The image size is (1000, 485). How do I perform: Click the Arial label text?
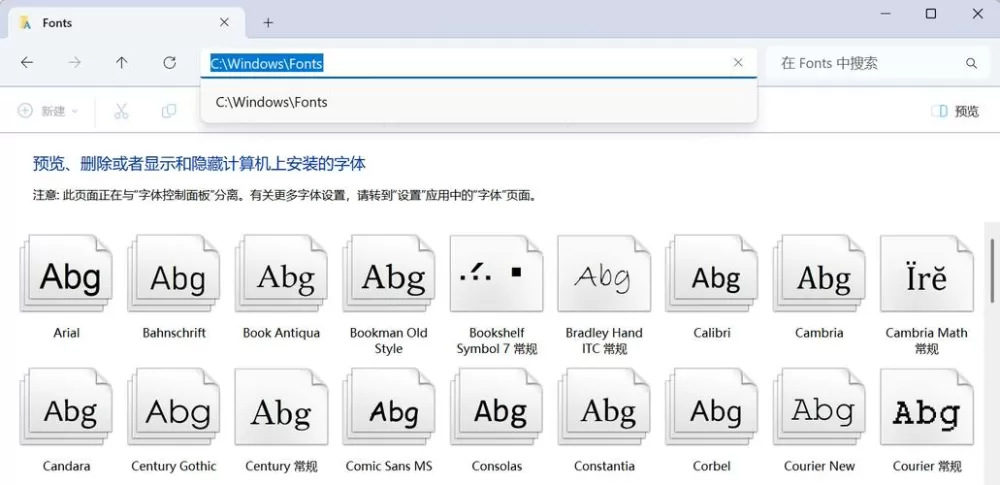(66, 332)
